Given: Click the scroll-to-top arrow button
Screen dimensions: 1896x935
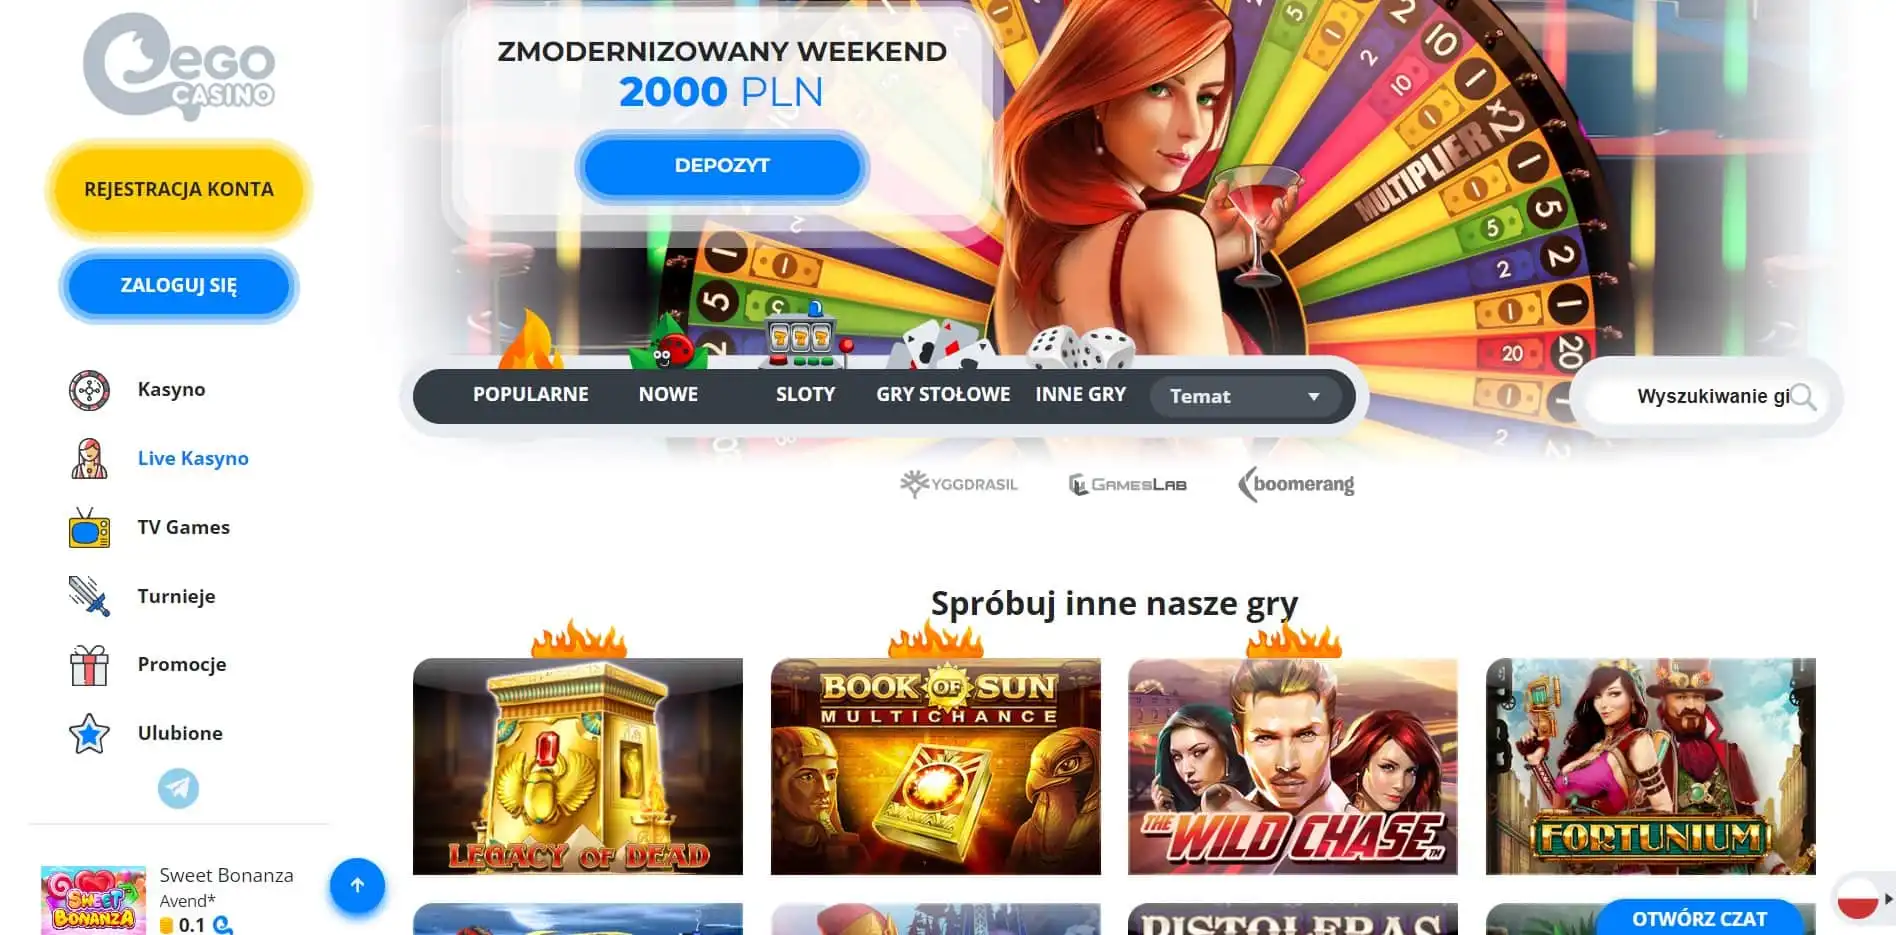Looking at the screenshot, I should tap(357, 885).
